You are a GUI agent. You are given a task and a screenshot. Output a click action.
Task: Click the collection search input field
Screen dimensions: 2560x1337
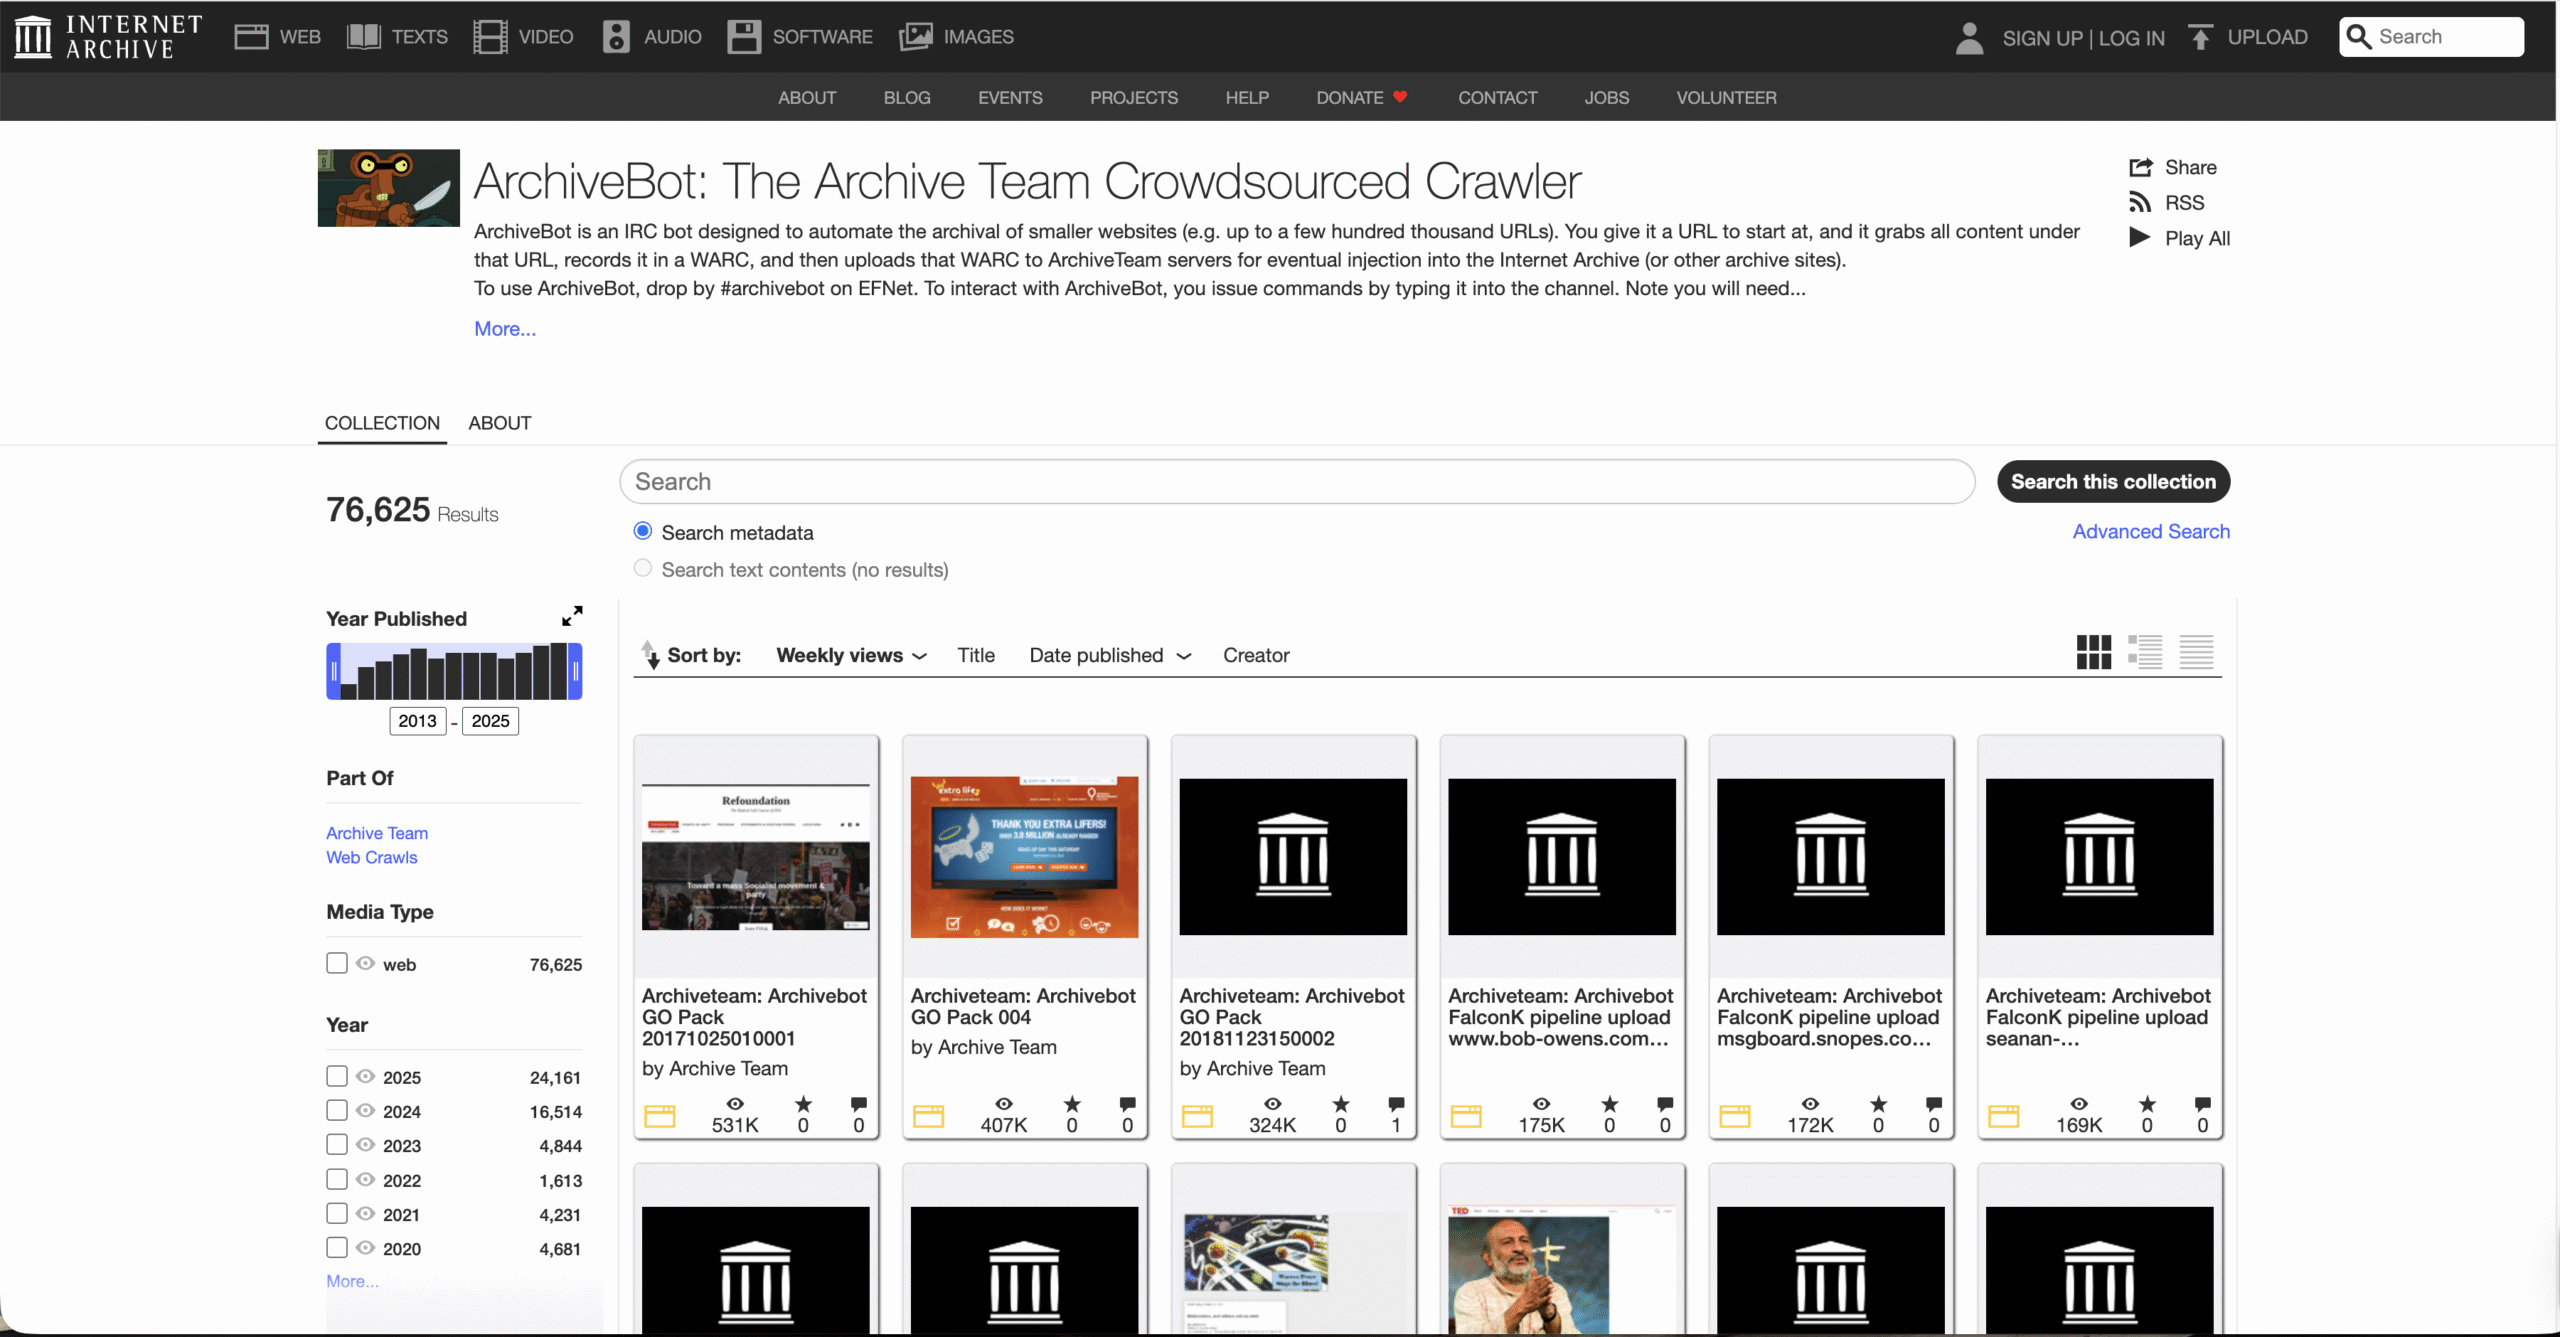click(x=1297, y=482)
